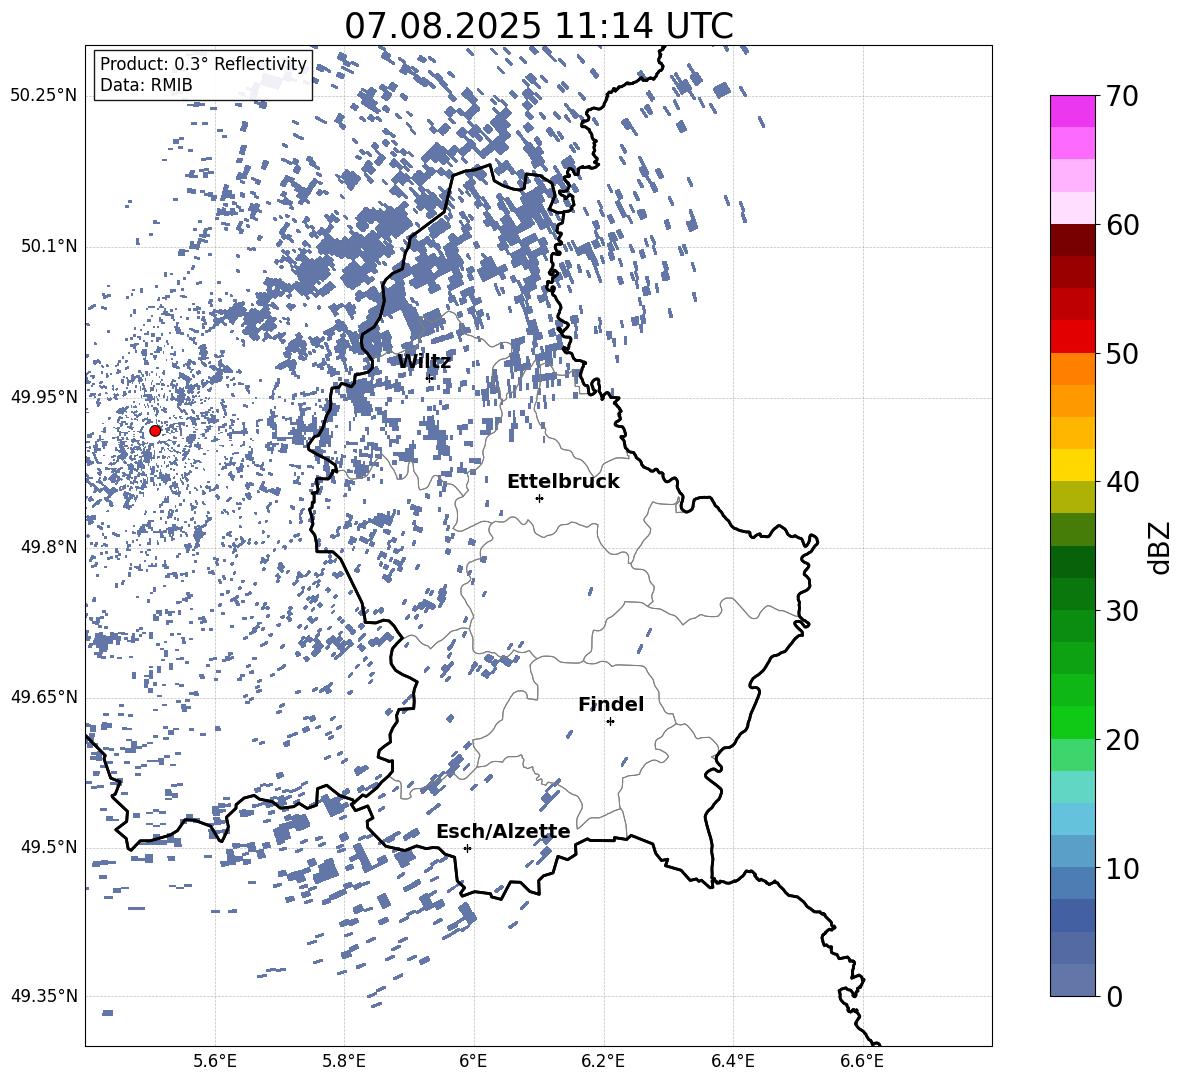The height and width of the screenshot is (1081, 1184).
Task: Click the 50.25°N latitude label
Action: click(44, 96)
